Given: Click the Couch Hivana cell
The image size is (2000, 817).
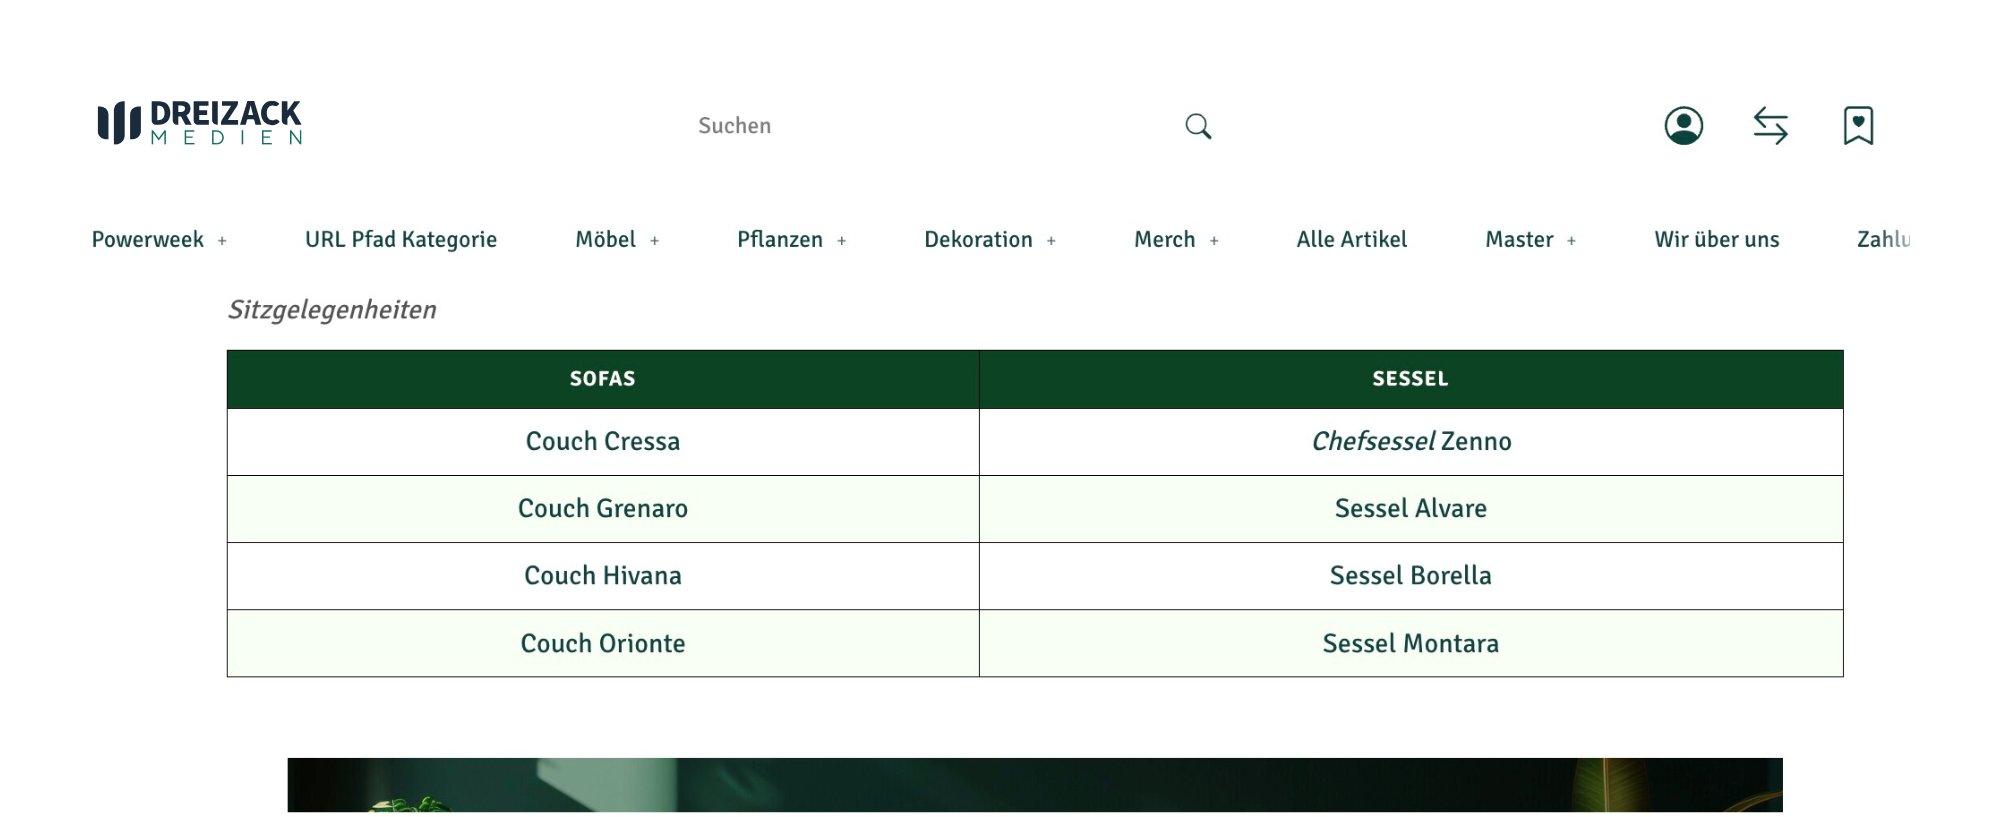Looking at the screenshot, I should pos(603,576).
